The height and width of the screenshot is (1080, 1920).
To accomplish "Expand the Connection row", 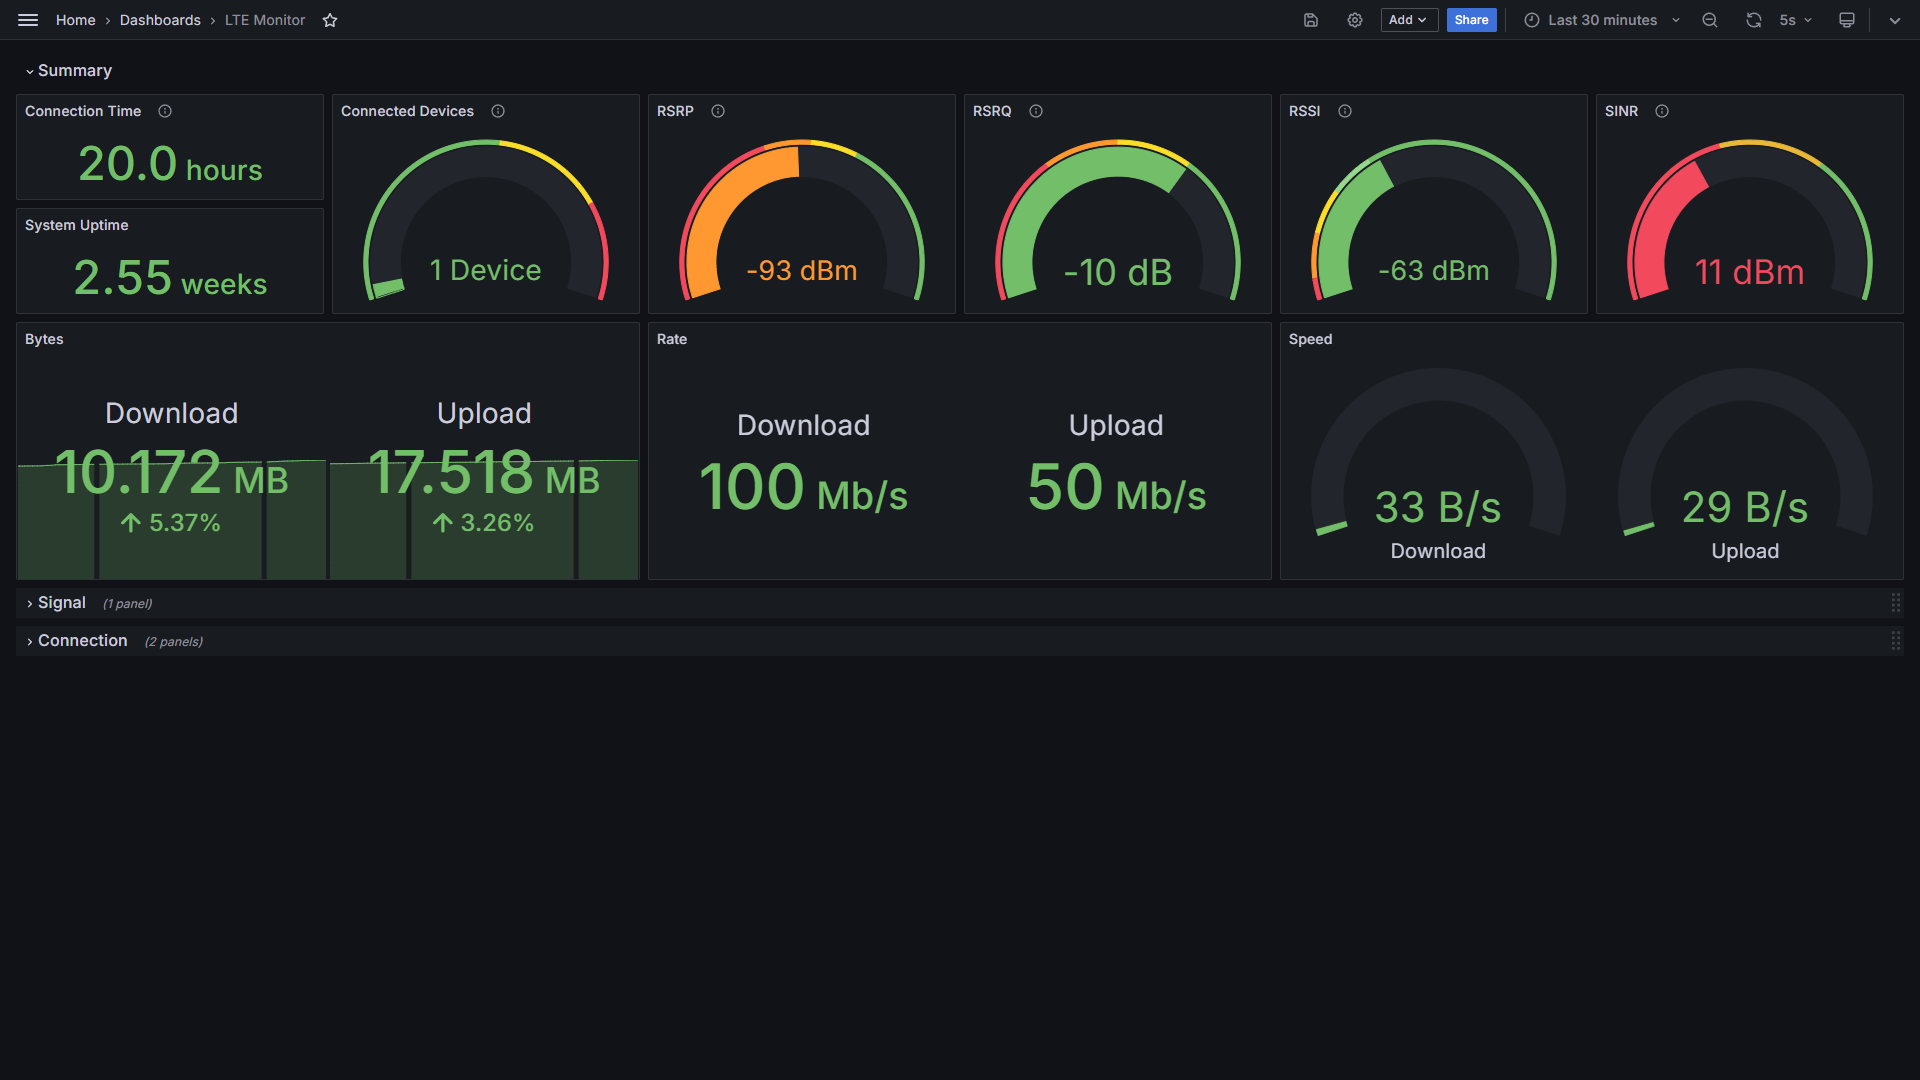I will 80,641.
